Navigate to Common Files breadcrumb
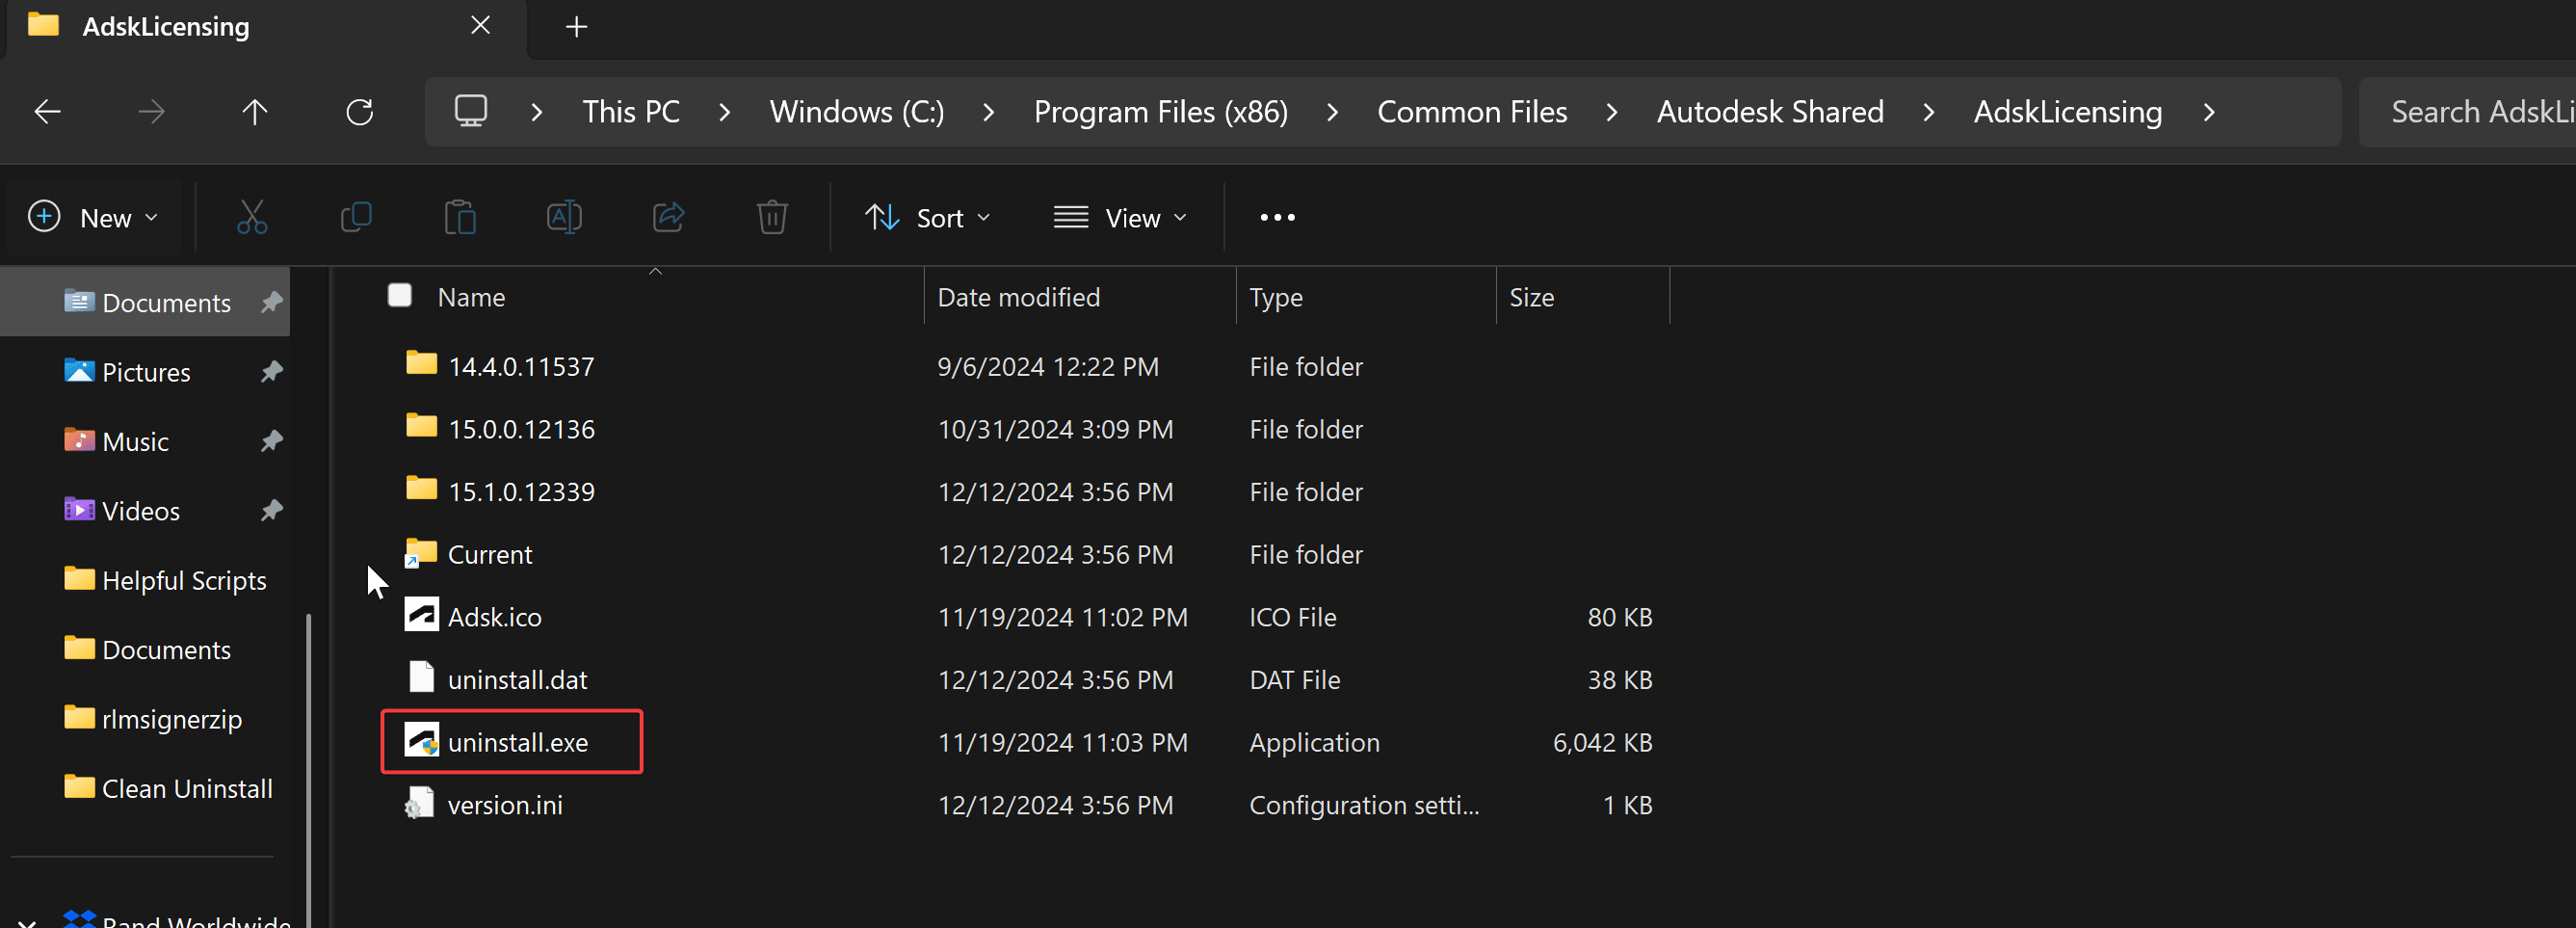The height and width of the screenshot is (928, 2576). (1472, 112)
